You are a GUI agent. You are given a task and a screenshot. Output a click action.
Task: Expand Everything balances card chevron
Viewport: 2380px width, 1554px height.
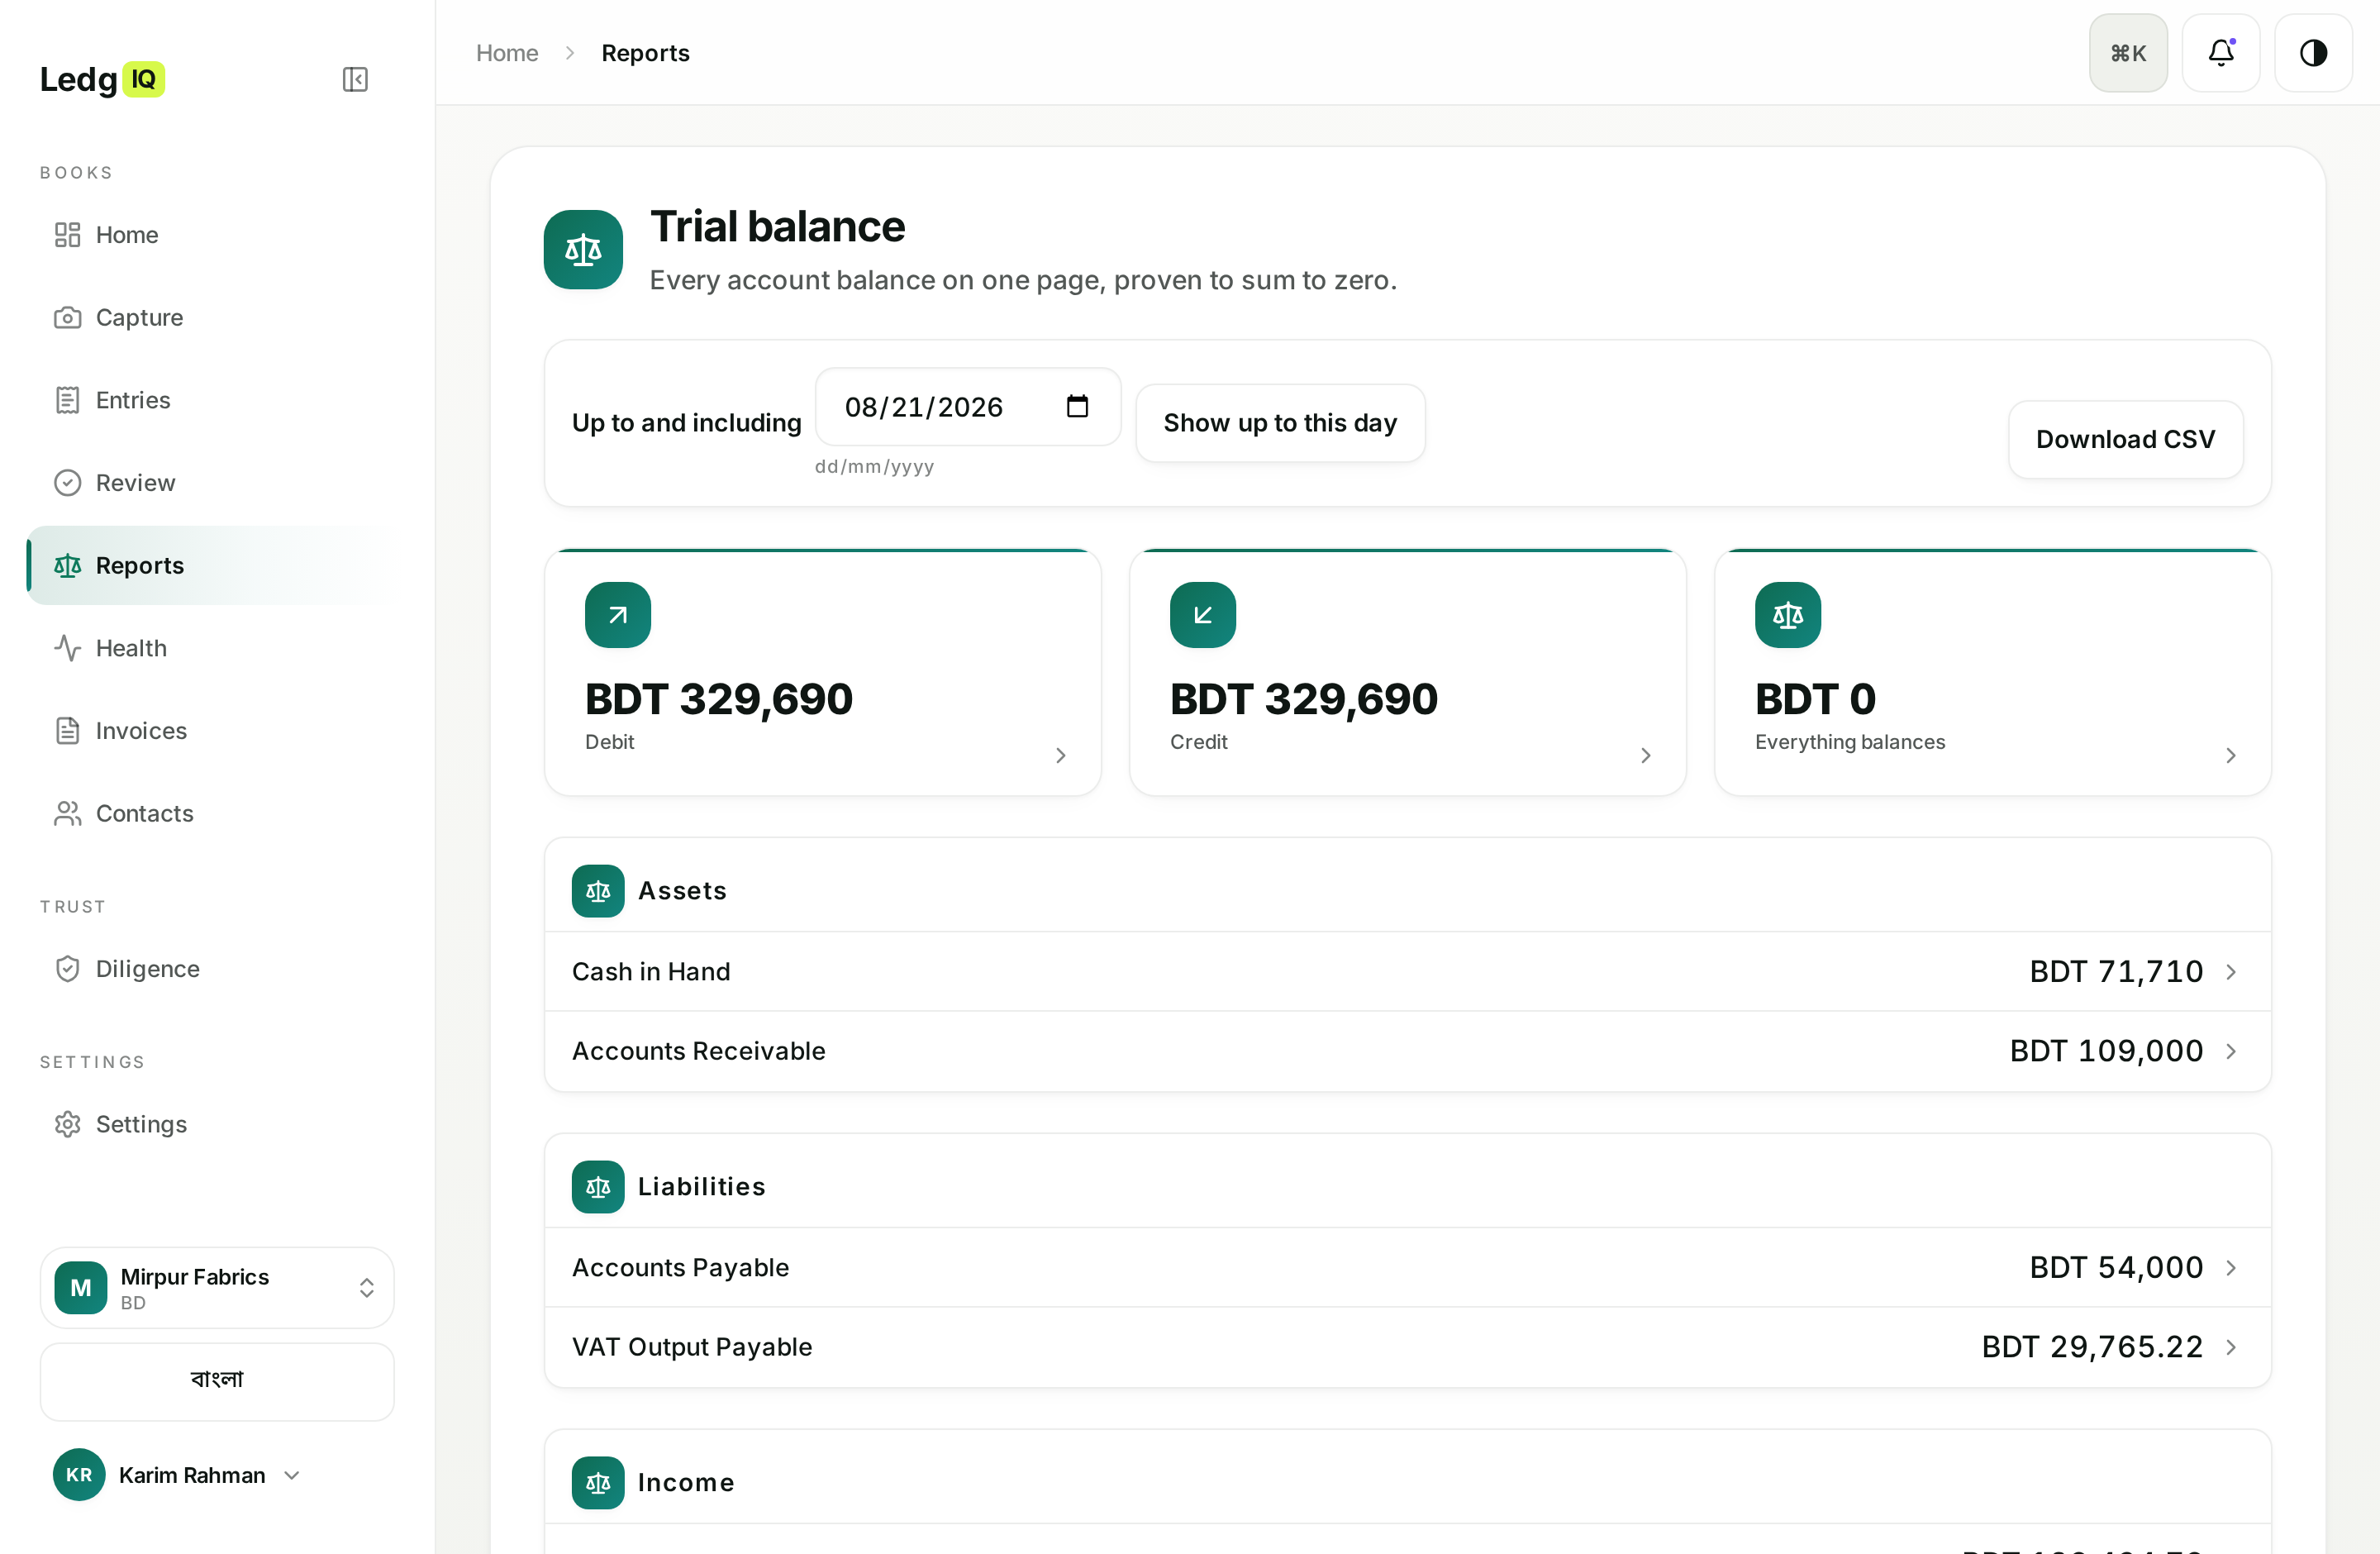2231,756
